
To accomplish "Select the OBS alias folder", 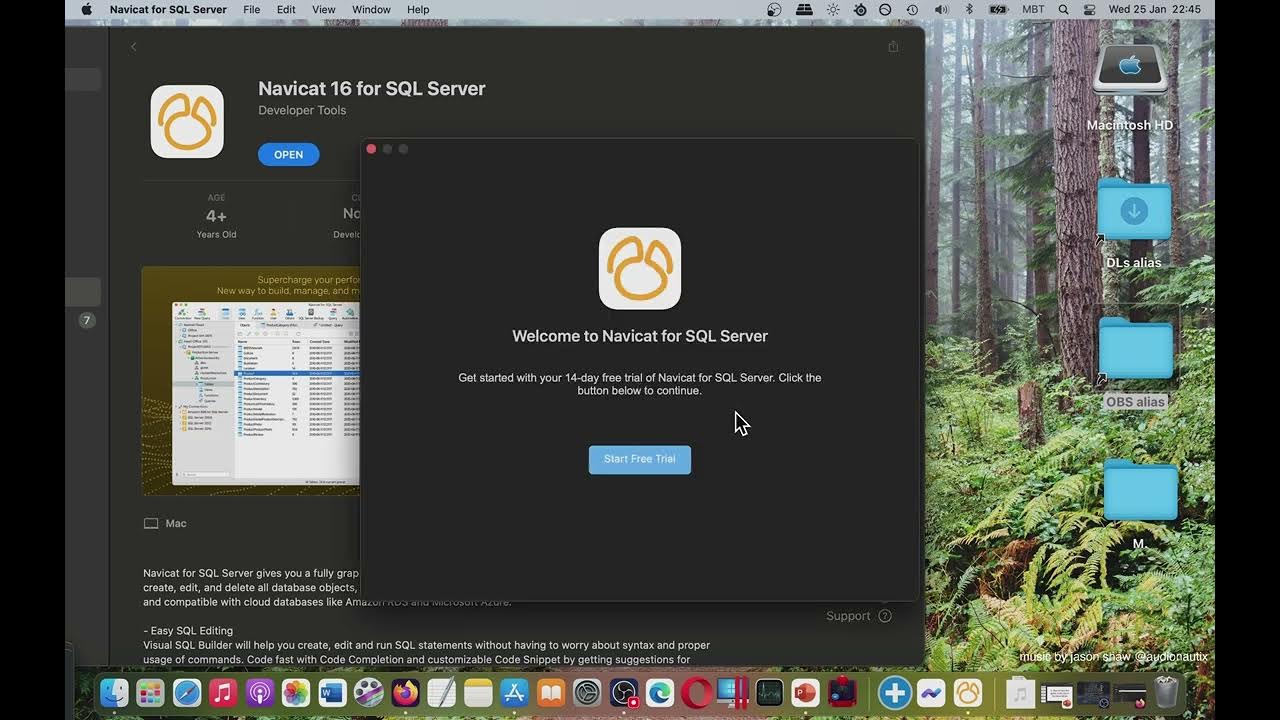I will pyautogui.click(x=1135, y=350).
